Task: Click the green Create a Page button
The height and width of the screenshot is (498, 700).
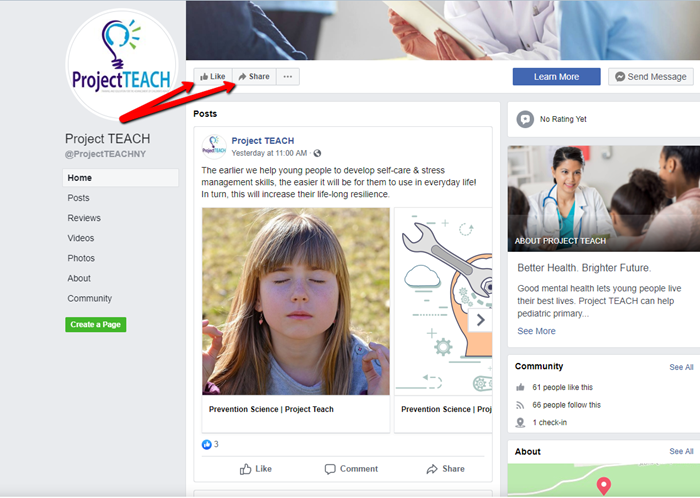Action: (96, 324)
